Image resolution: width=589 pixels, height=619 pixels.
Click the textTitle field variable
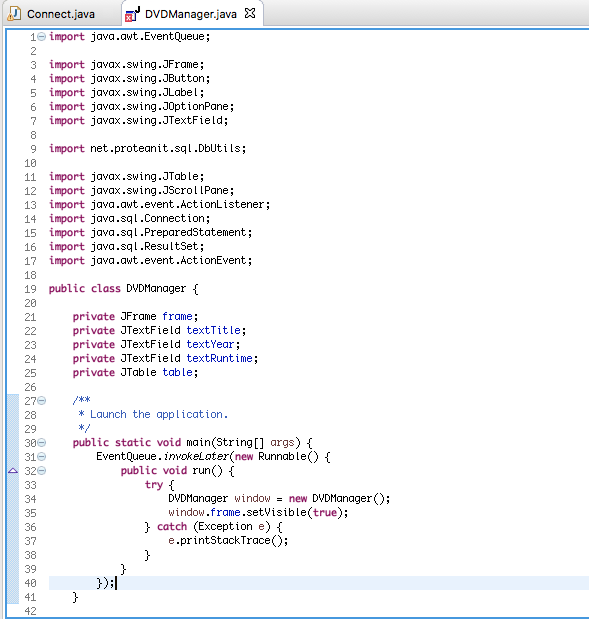coord(214,330)
